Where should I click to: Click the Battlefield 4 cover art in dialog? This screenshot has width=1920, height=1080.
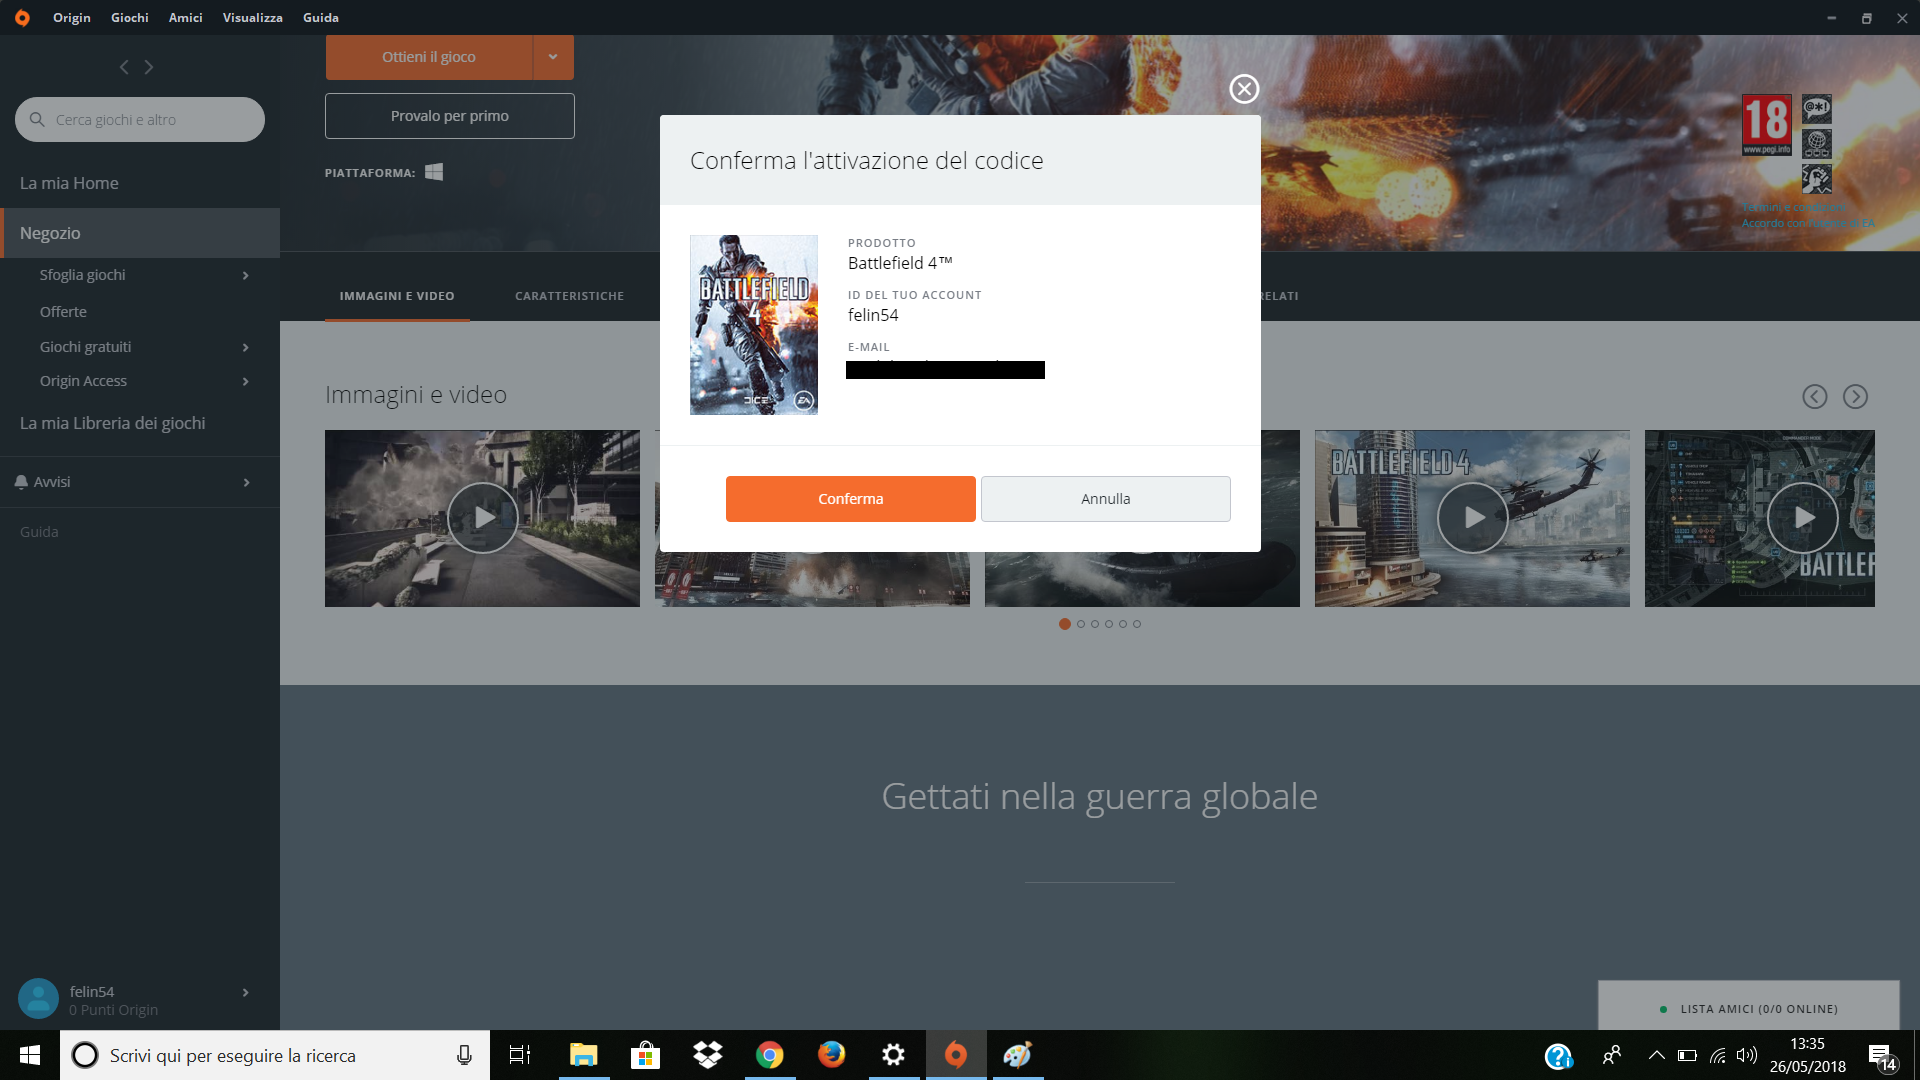(x=754, y=325)
